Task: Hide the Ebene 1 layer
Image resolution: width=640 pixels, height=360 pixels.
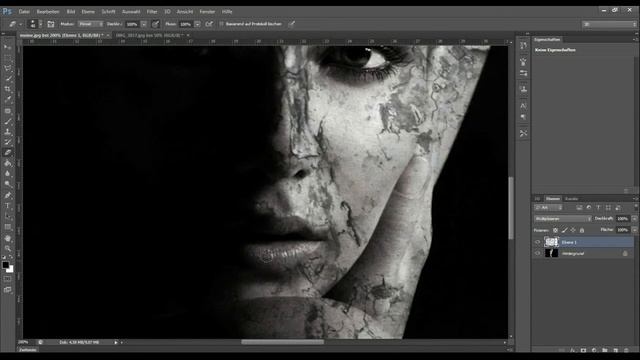Action: tap(538, 242)
